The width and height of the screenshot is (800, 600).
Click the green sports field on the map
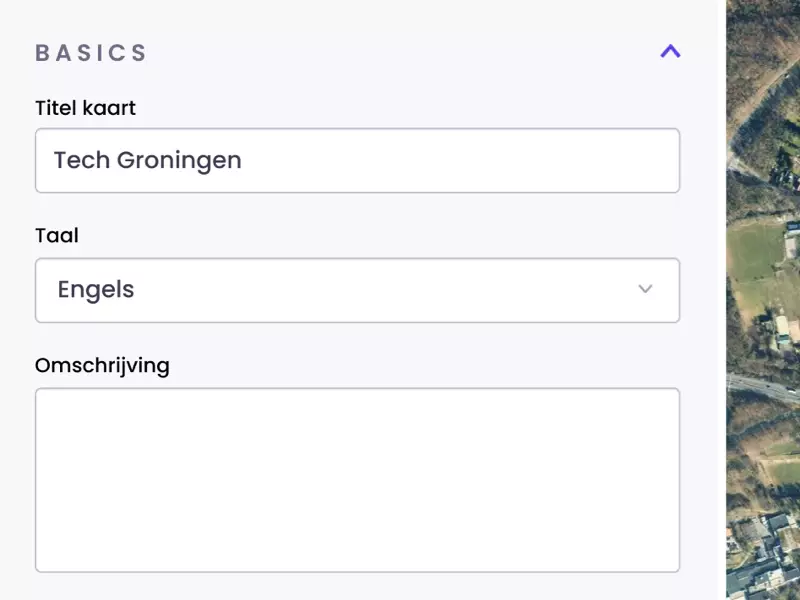(x=754, y=253)
